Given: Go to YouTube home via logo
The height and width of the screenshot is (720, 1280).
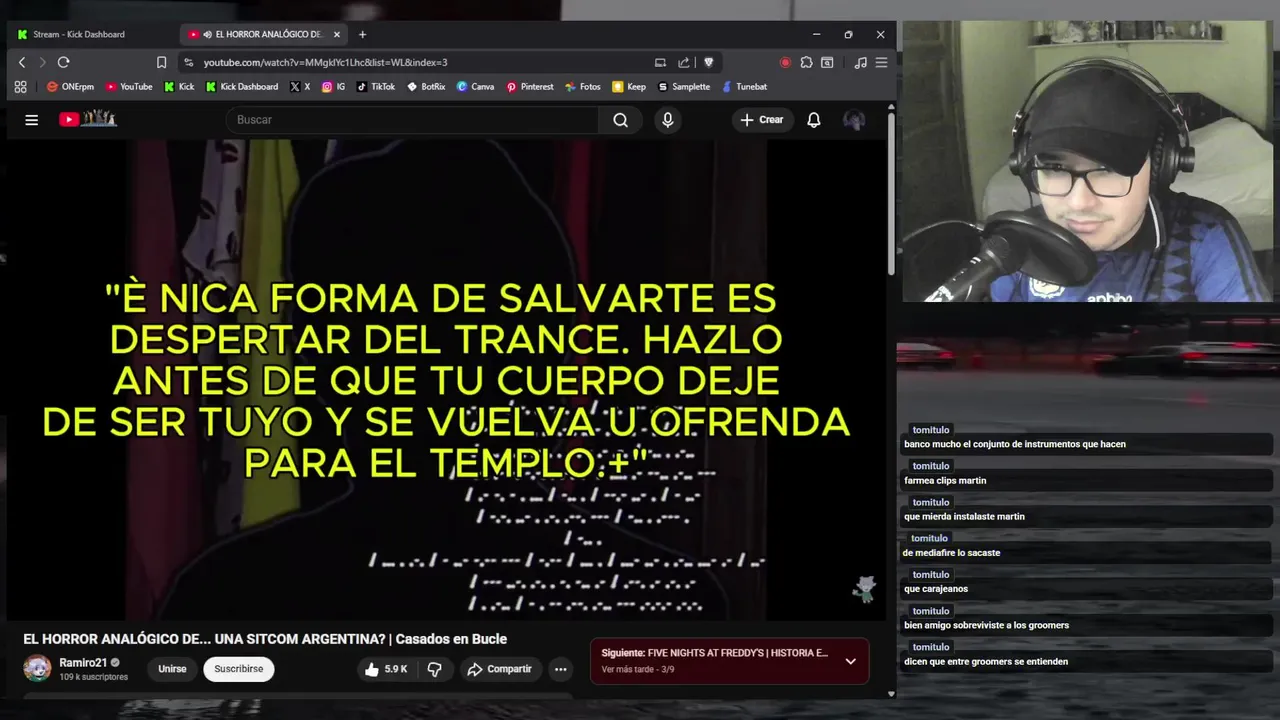Looking at the screenshot, I should coord(88,119).
